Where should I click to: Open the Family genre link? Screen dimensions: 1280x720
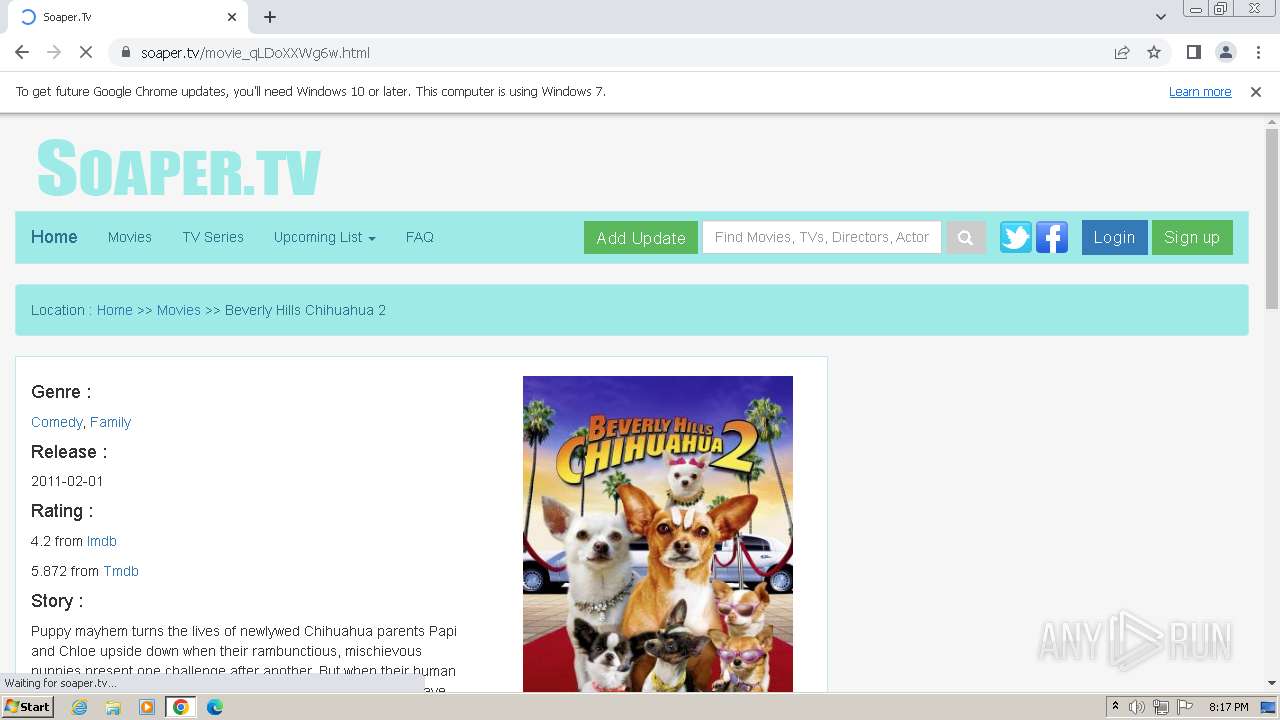(110, 422)
